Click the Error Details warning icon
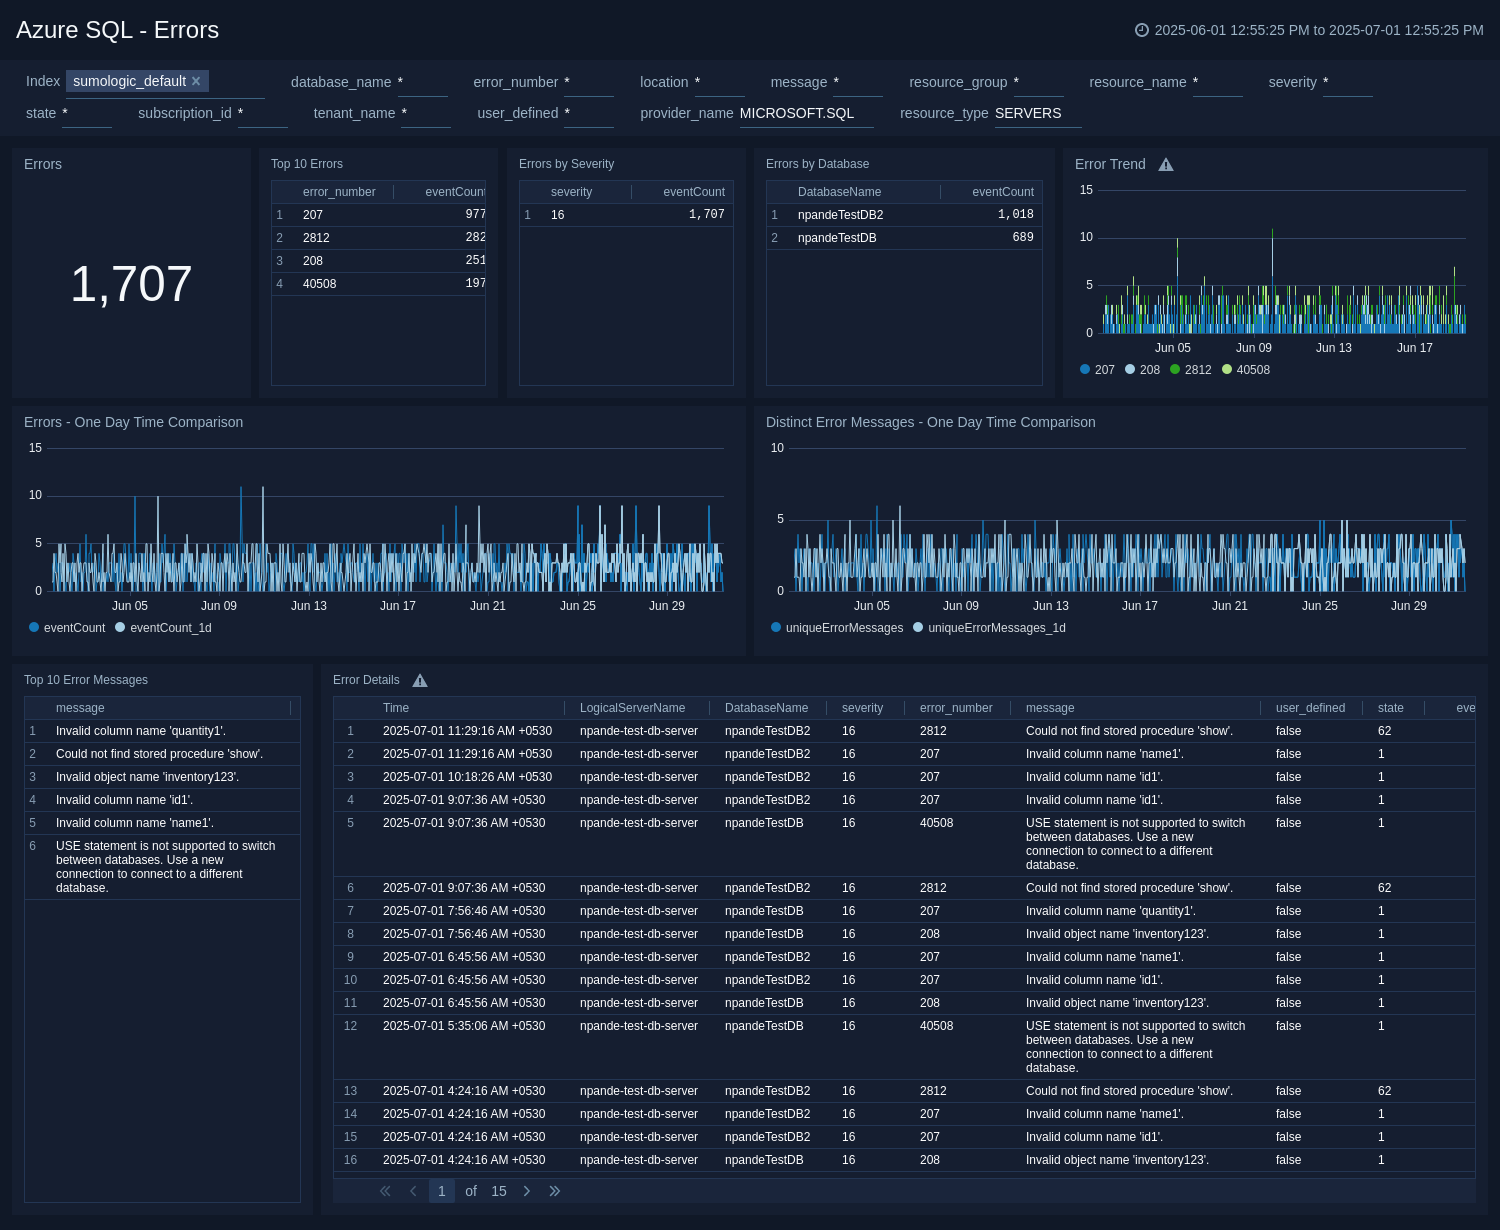The image size is (1500, 1230). (x=420, y=681)
